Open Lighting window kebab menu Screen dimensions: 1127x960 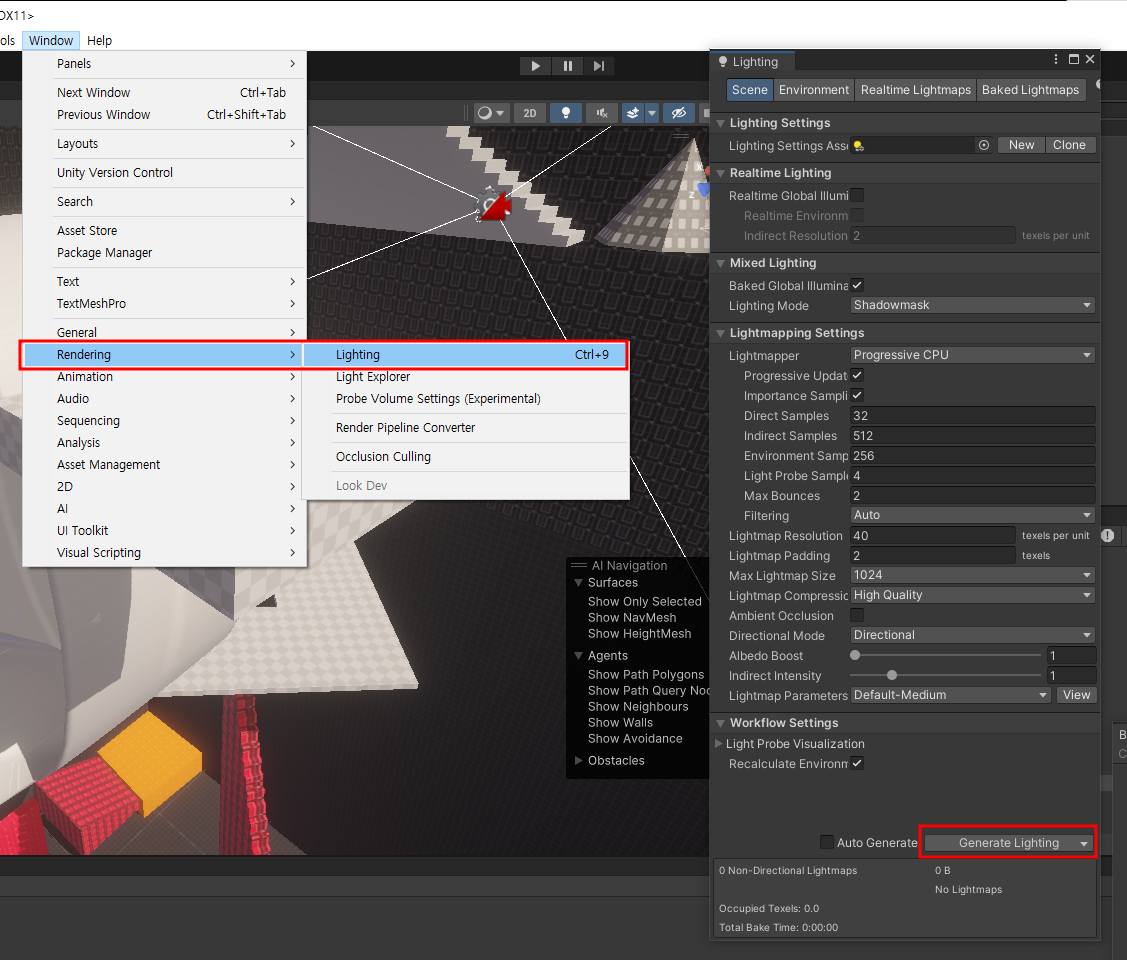click(1055, 60)
